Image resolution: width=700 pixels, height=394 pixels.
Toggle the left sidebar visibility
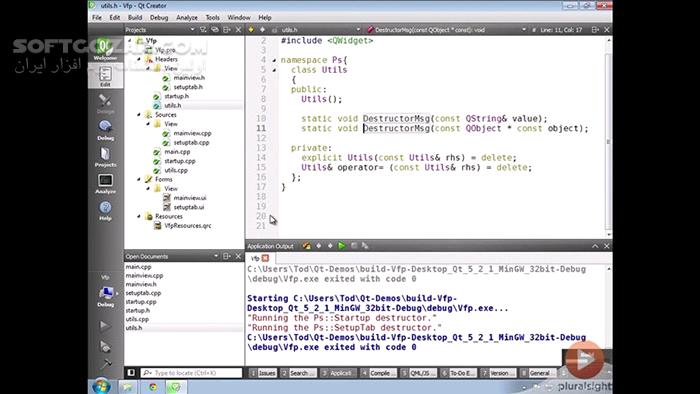(131, 373)
